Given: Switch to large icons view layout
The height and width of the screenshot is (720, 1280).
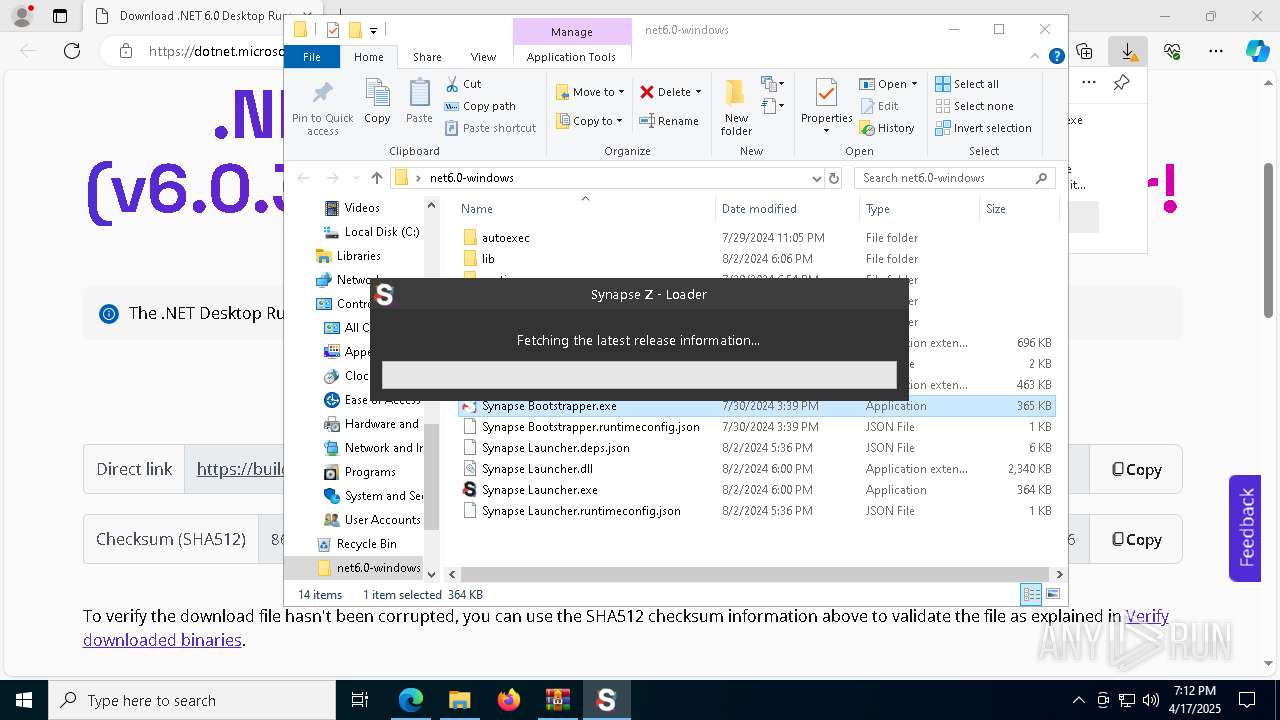Looking at the screenshot, I should 1051,594.
